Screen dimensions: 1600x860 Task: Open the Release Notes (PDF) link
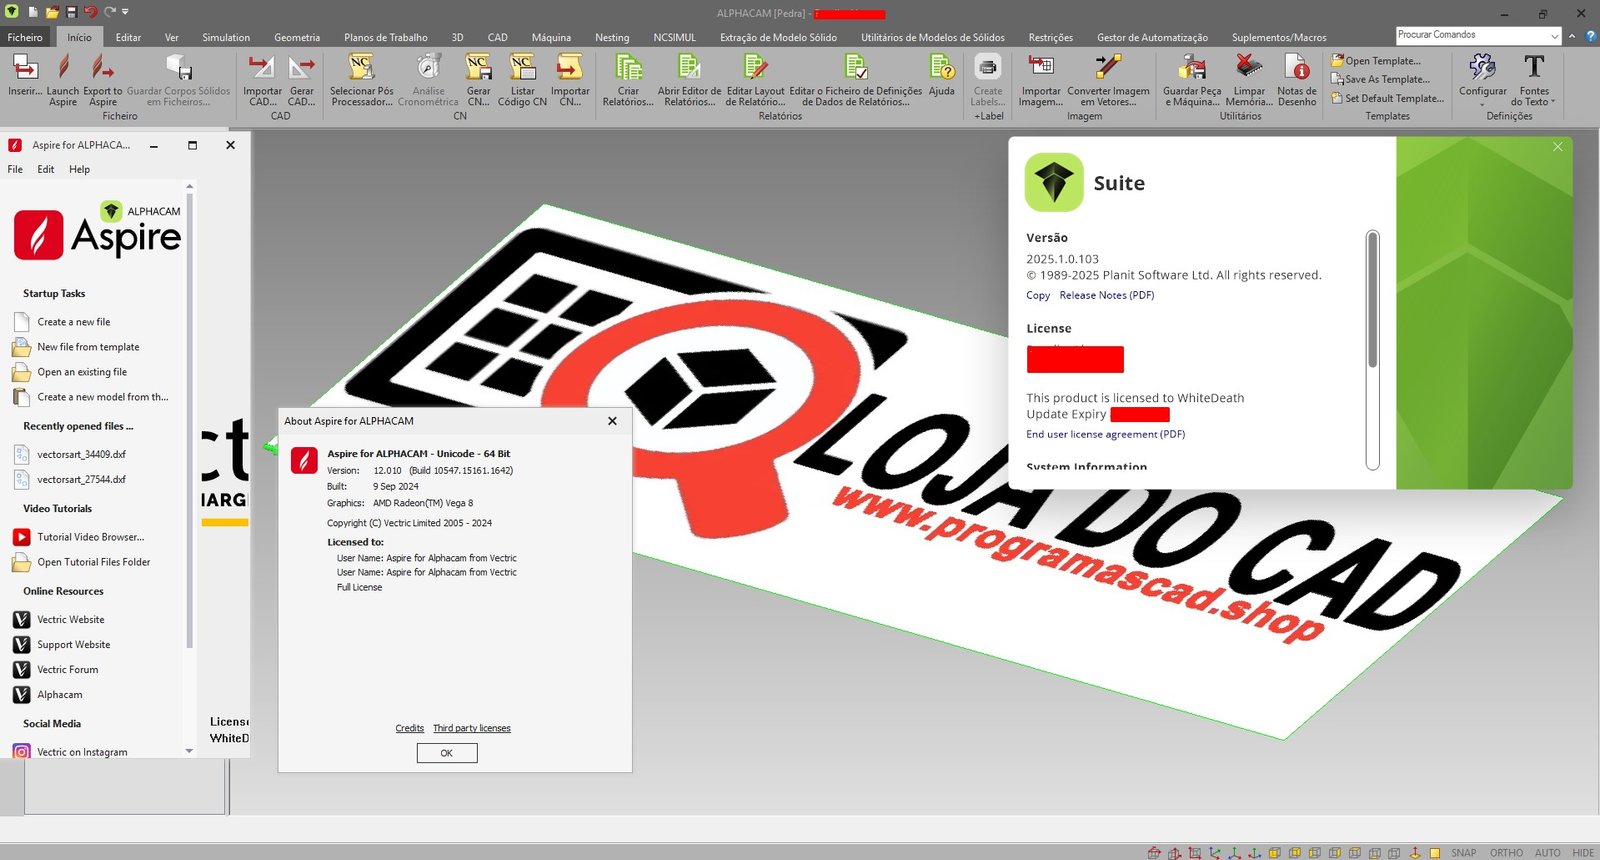pyautogui.click(x=1106, y=296)
